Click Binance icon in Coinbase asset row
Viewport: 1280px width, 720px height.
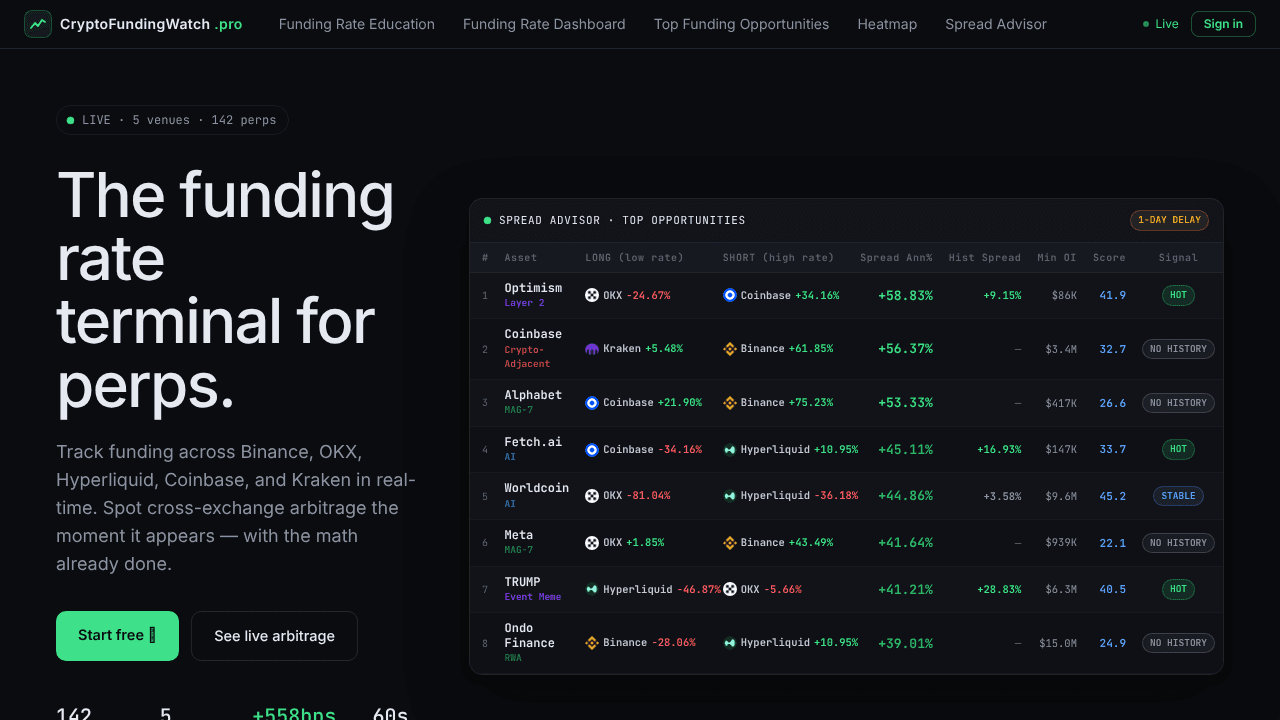coord(730,349)
